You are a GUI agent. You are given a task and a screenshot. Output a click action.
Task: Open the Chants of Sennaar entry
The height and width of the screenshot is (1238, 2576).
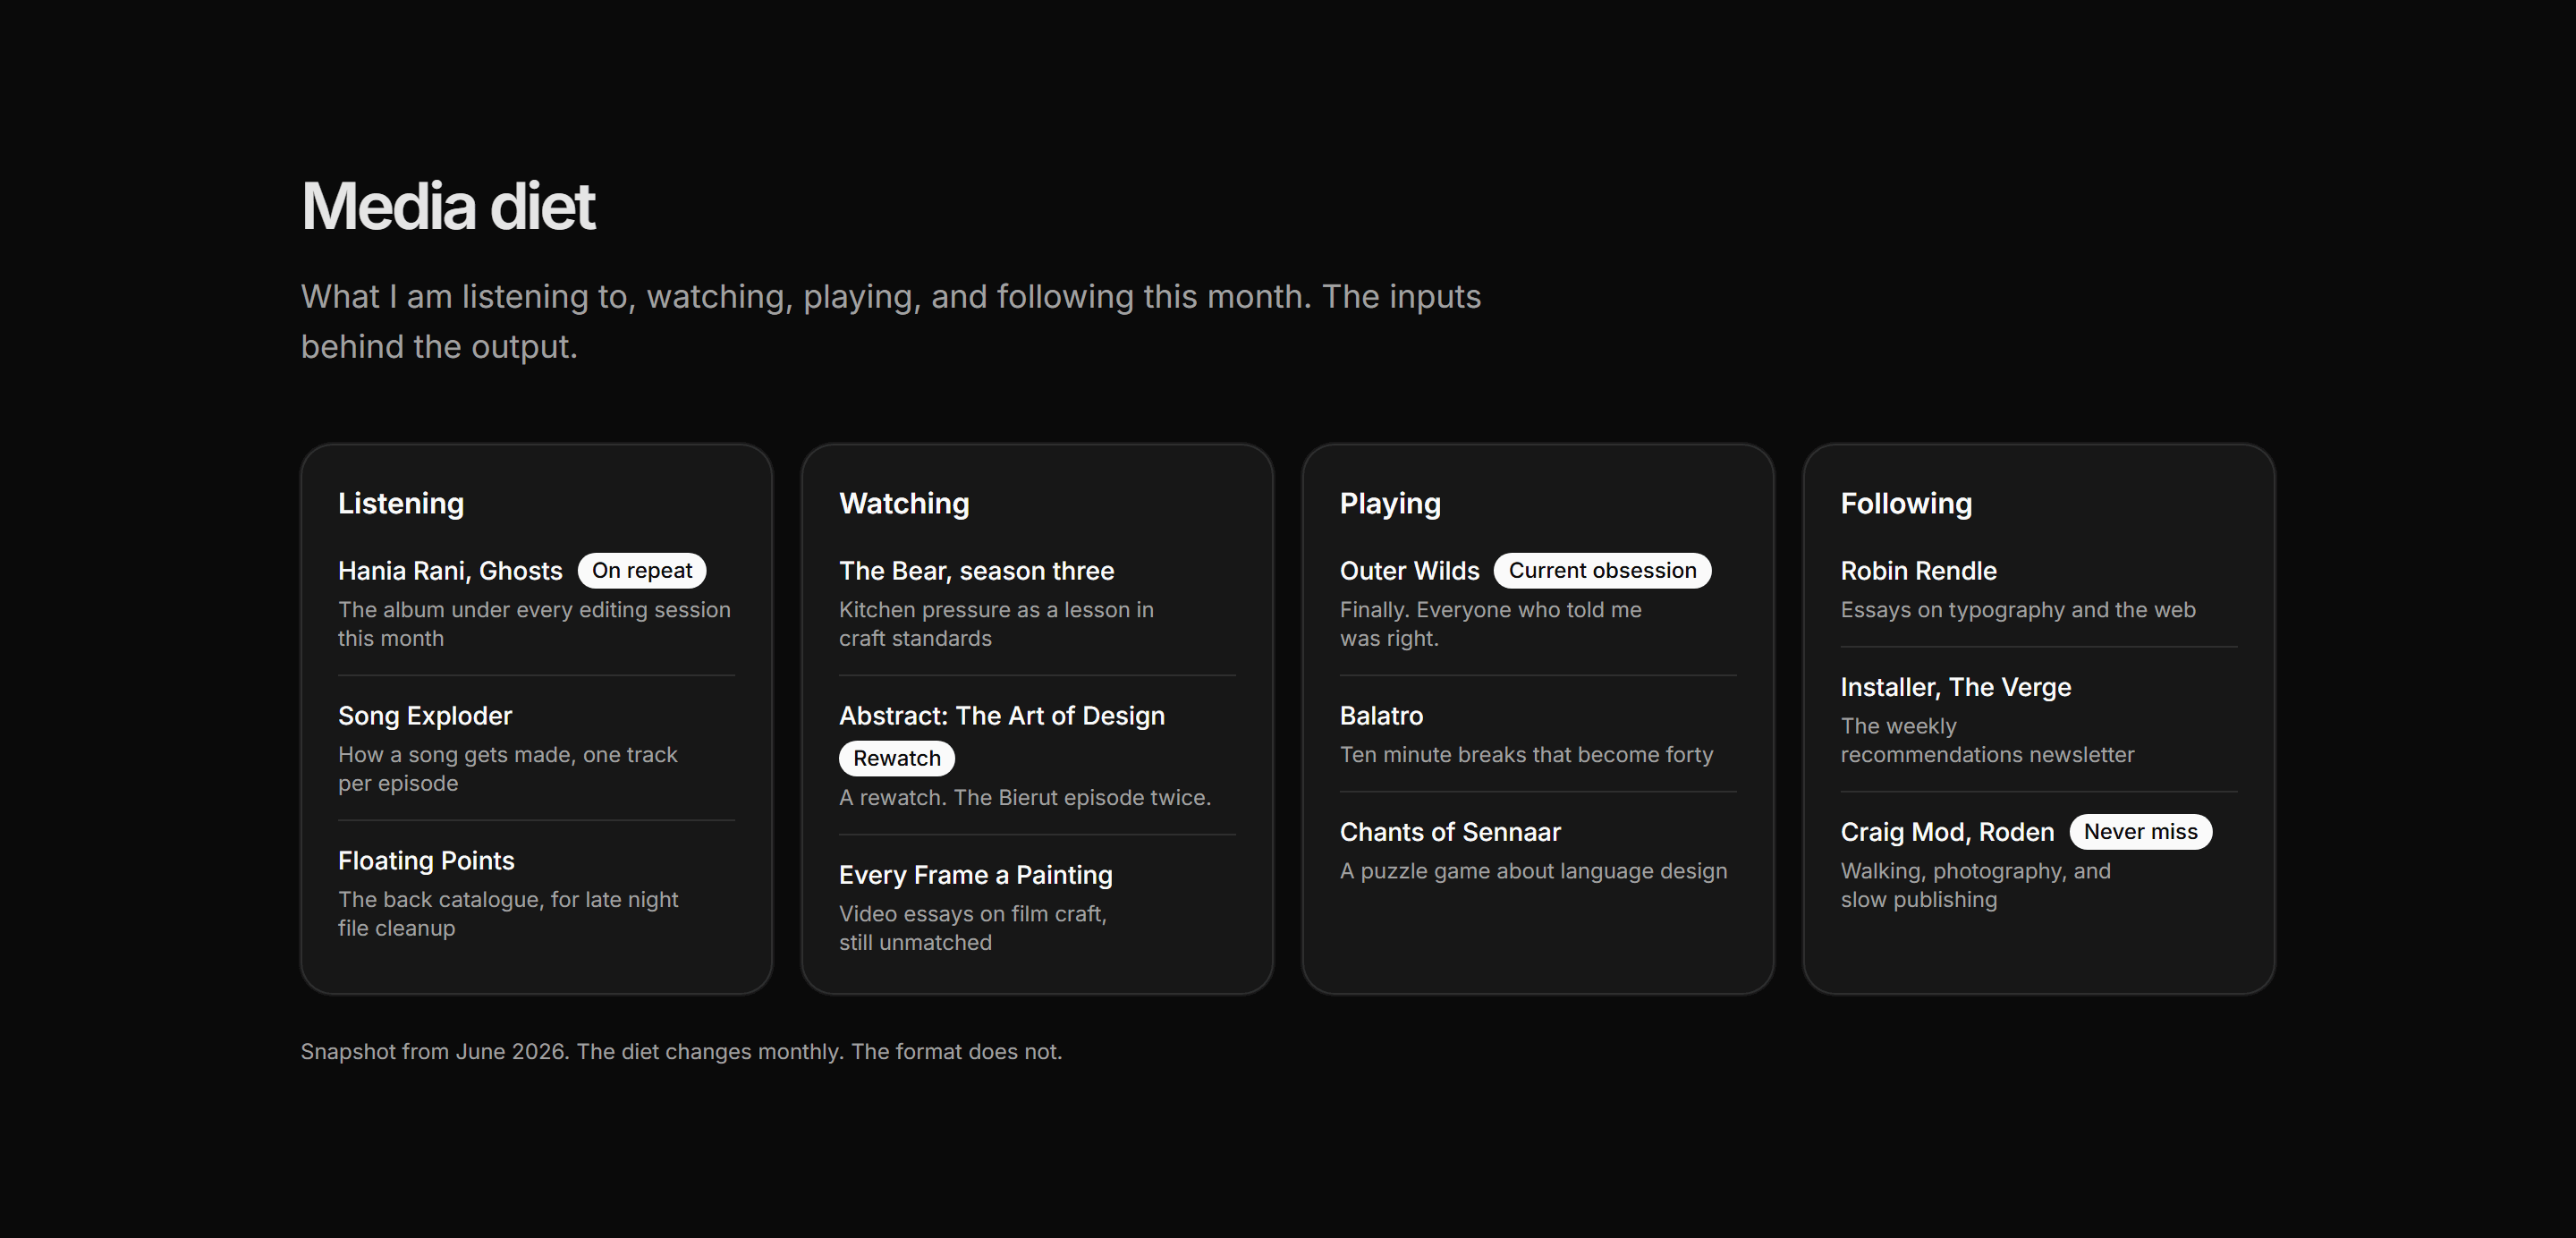coord(1450,832)
